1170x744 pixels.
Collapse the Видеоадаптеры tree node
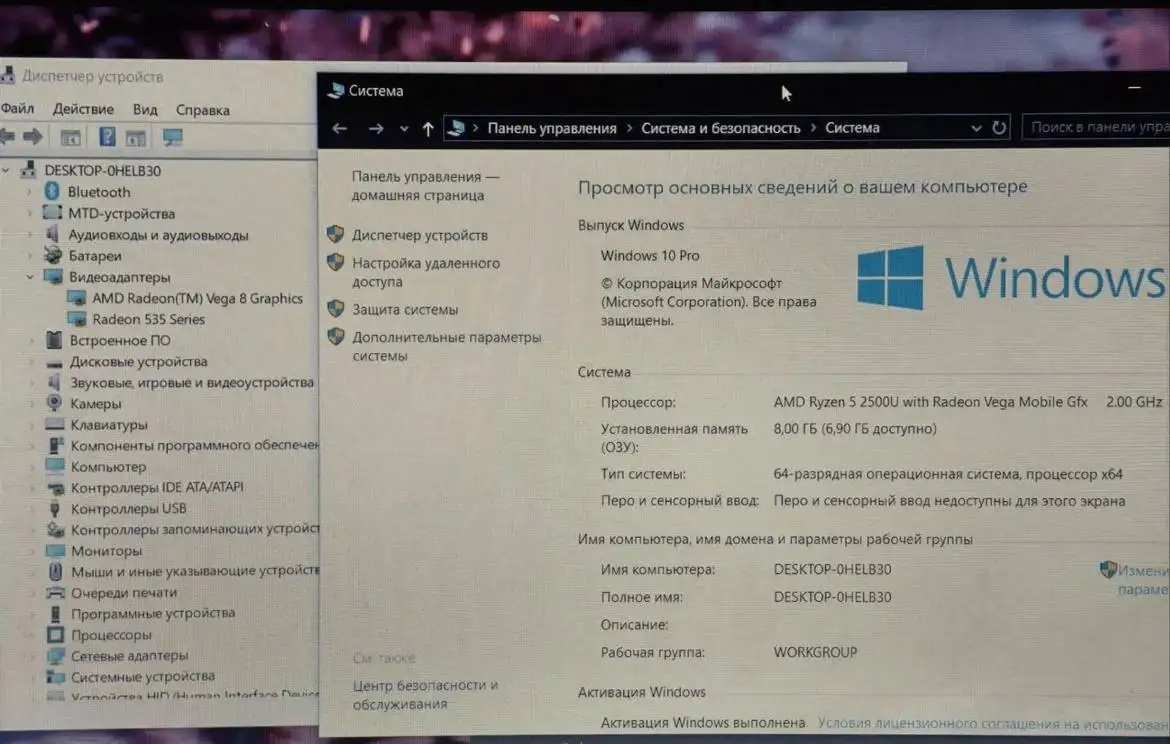tap(30, 277)
